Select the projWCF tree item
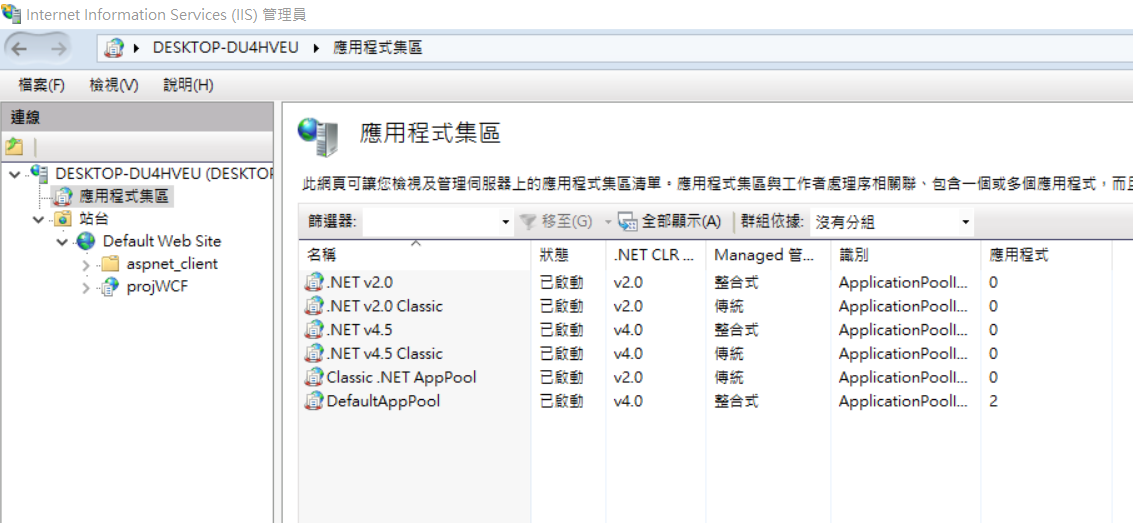 157,287
